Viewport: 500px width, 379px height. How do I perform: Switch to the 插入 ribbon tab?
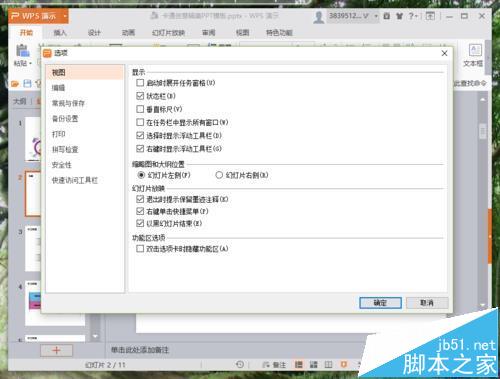(60, 33)
